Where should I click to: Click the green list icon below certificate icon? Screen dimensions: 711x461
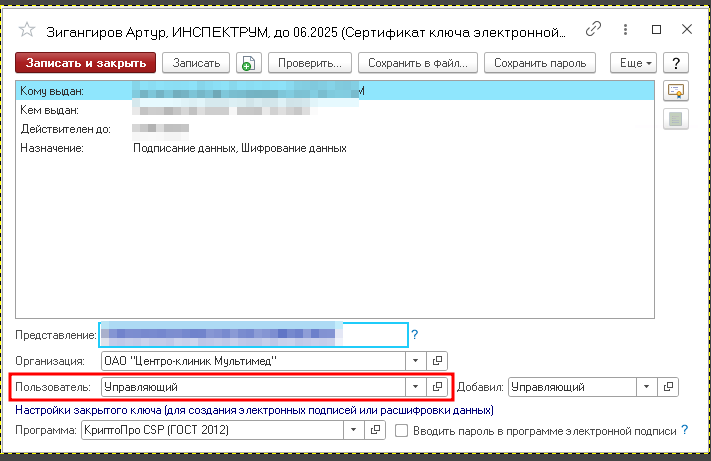click(676, 120)
